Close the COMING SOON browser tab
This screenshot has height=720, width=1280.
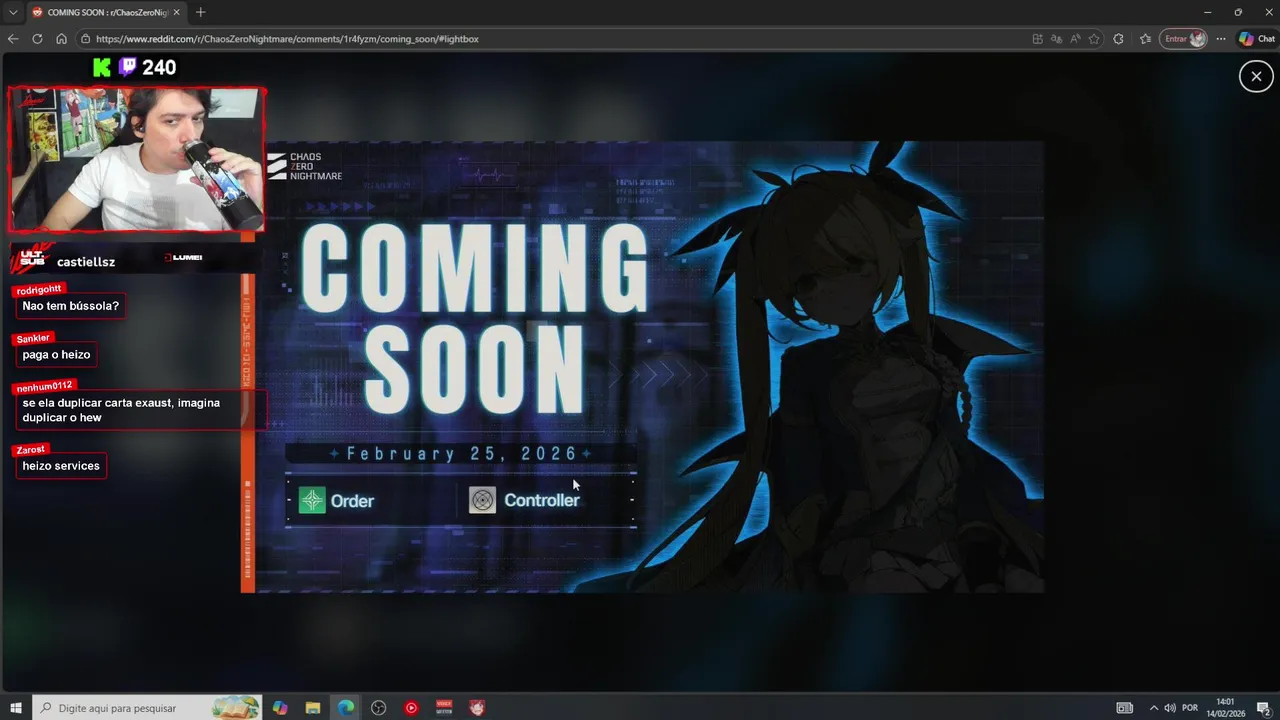(176, 12)
